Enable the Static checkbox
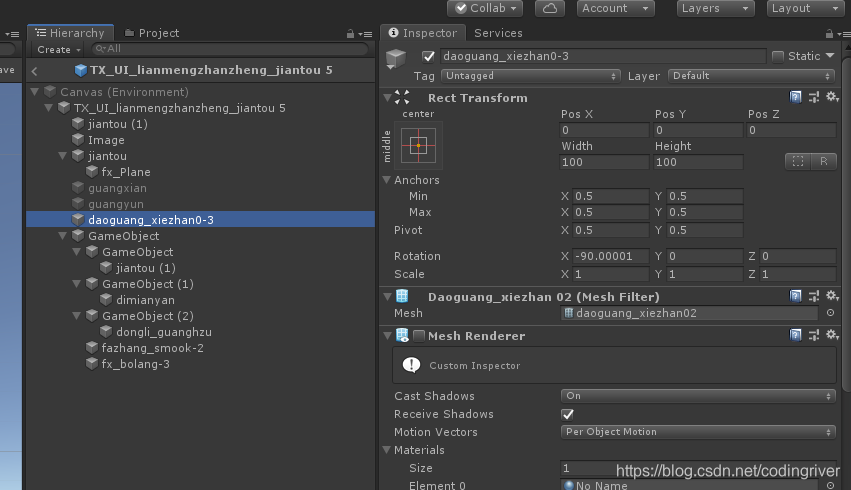The image size is (851, 490). tap(777, 56)
